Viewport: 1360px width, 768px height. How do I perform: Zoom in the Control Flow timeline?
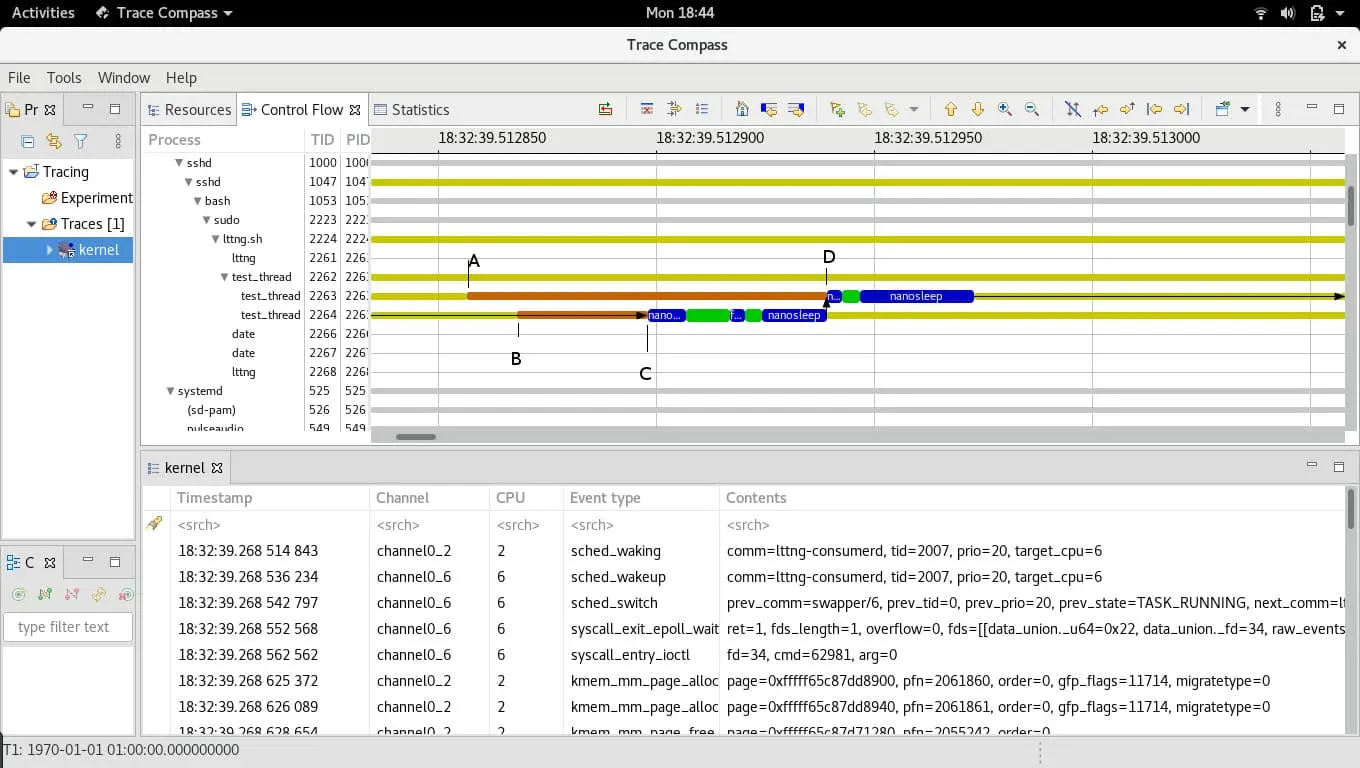coord(1005,109)
